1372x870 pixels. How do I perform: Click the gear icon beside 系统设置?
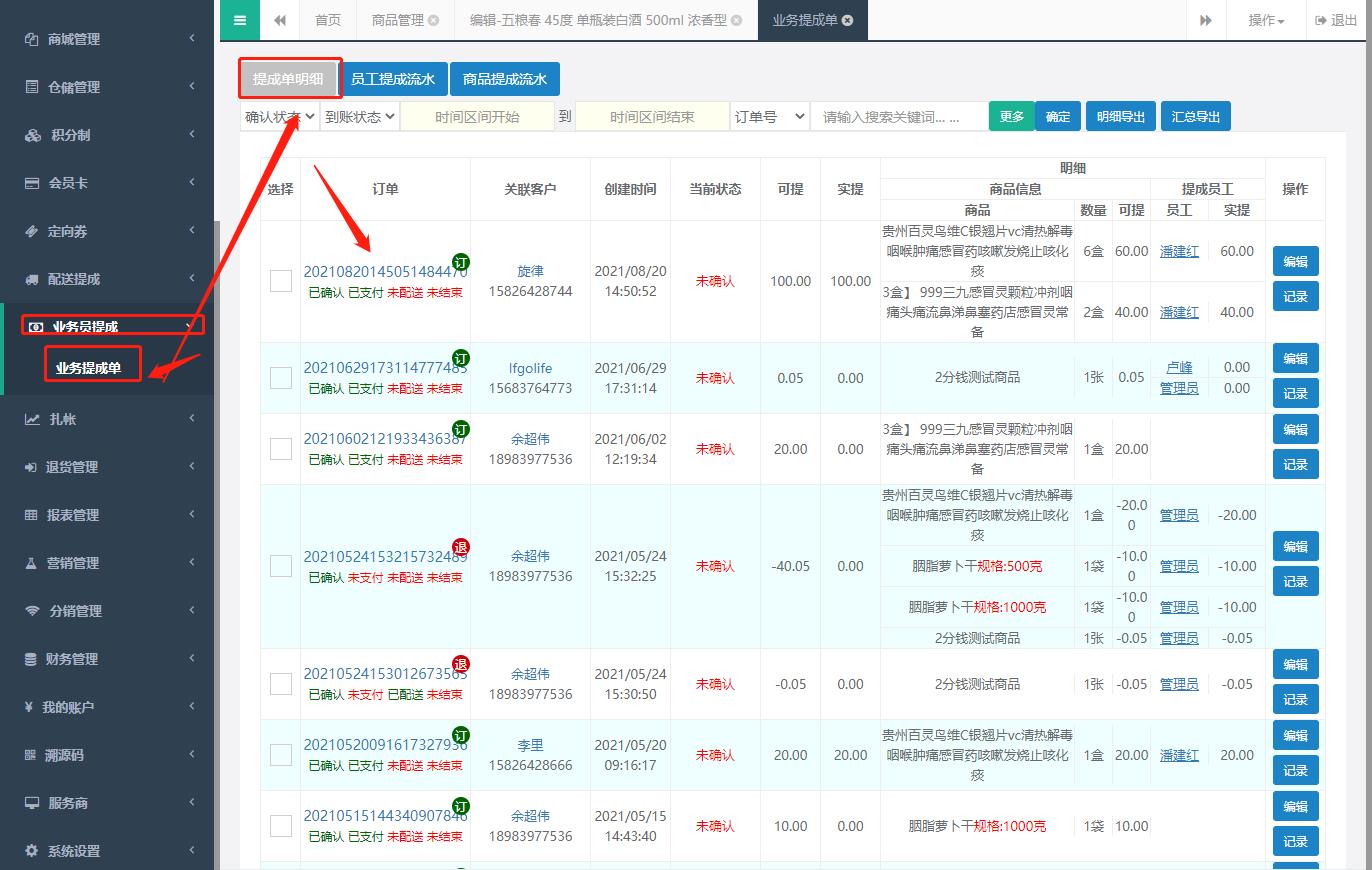coord(32,851)
